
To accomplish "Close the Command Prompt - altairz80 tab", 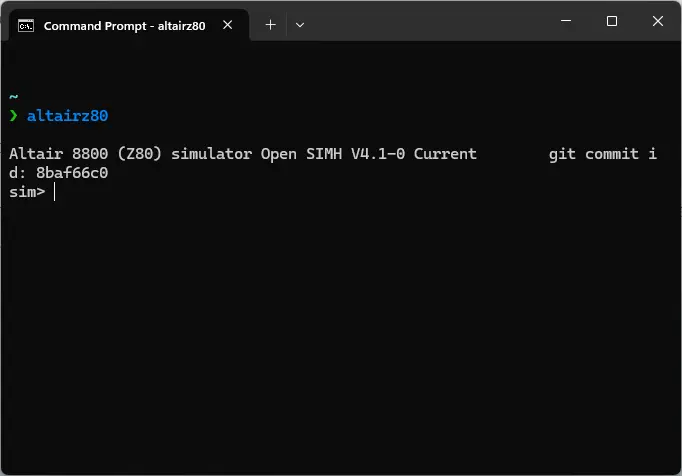I will click(x=227, y=25).
